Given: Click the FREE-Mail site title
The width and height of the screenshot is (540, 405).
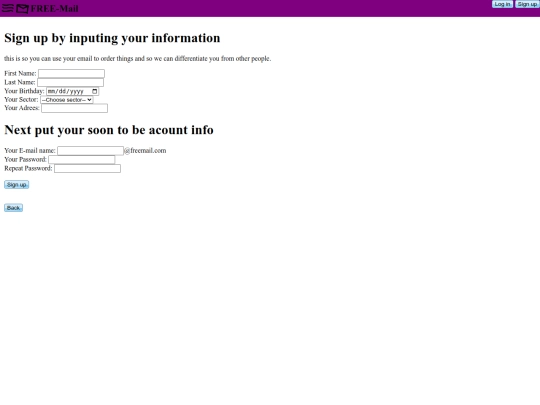Looking at the screenshot, I should click(54, 9).
